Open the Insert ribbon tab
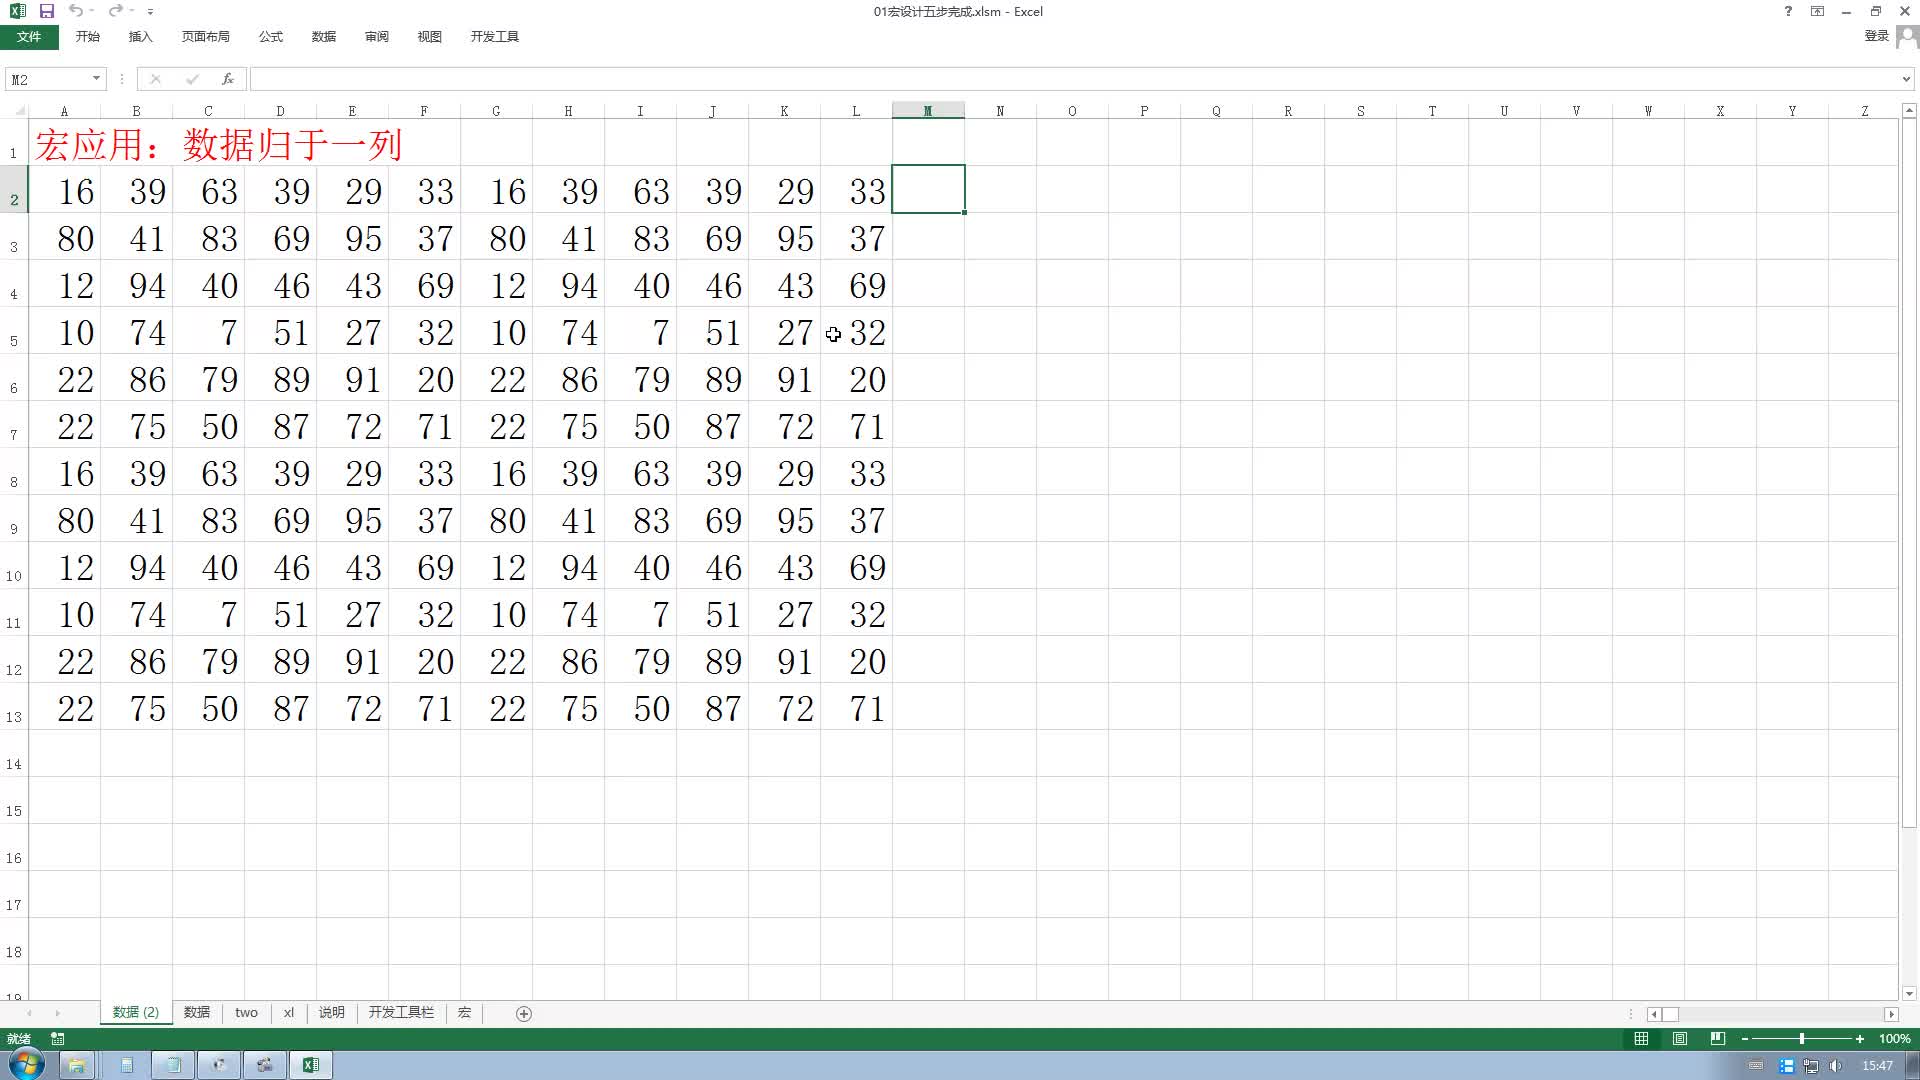This screenshot has height=1080, width=1920. coord(140,36)
